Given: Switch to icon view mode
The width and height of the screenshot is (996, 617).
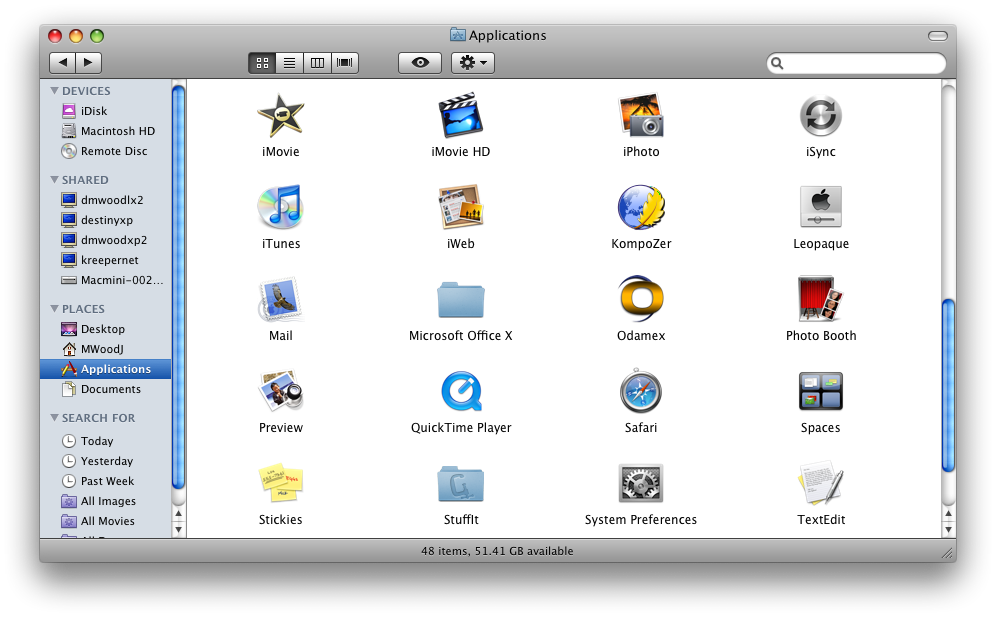Looking at the screenshot, I should (x=262, y=63).
